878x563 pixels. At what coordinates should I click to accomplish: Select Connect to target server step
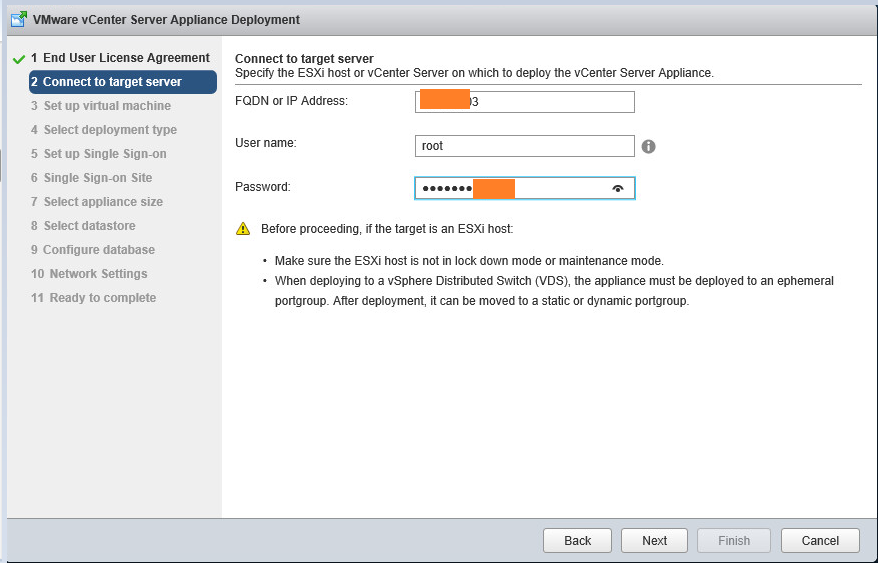(123, 82)
